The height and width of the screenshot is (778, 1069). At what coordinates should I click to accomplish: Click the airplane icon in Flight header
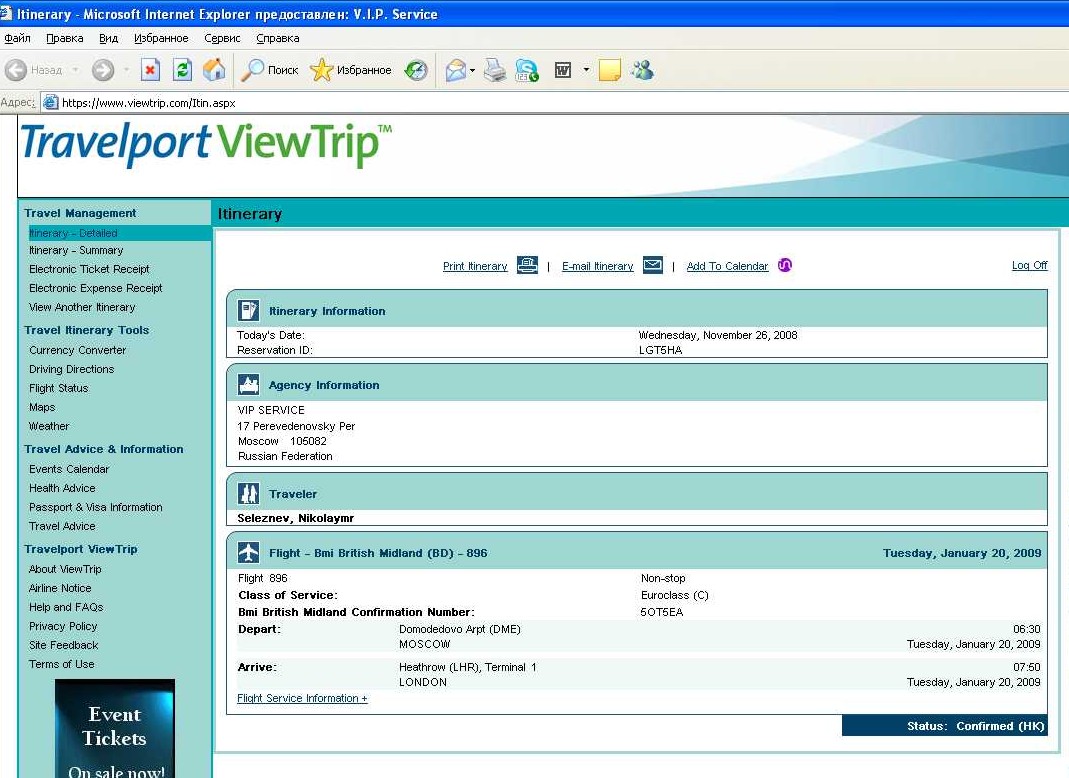[248, 552]
